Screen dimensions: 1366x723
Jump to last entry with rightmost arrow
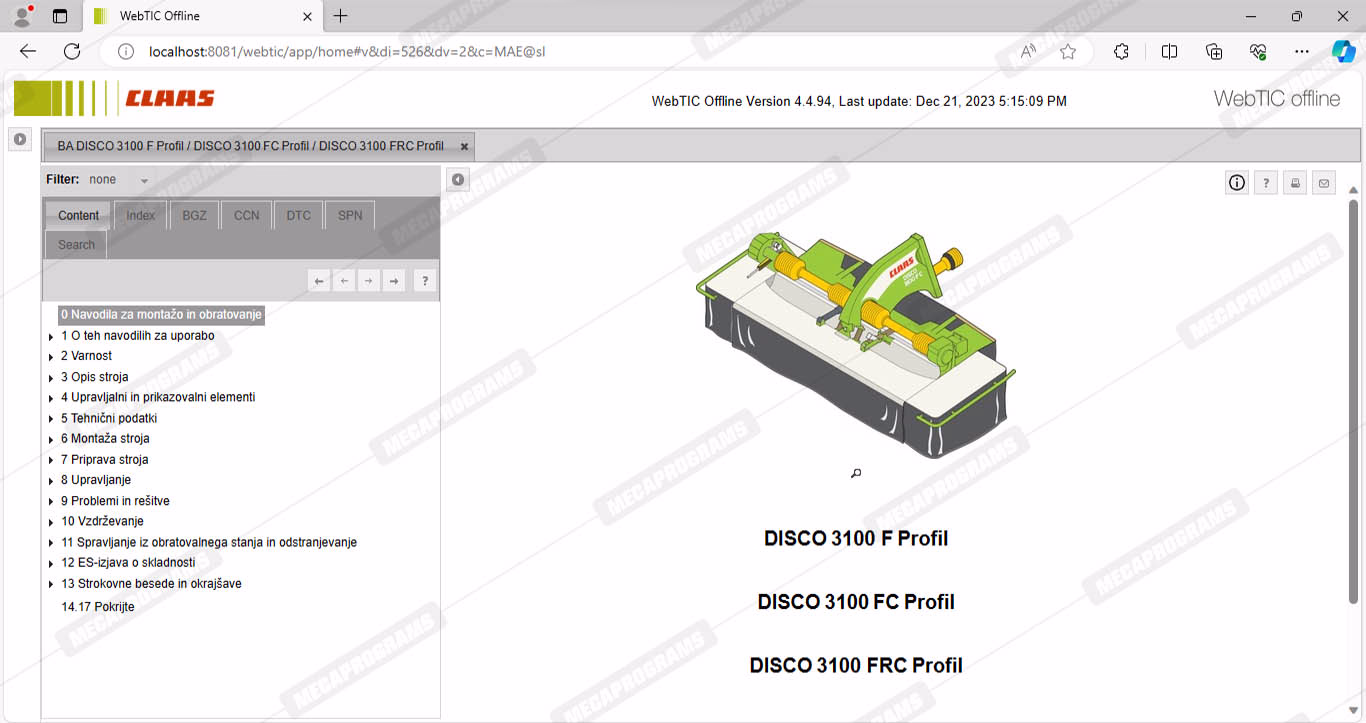click(x=394, y=282)
